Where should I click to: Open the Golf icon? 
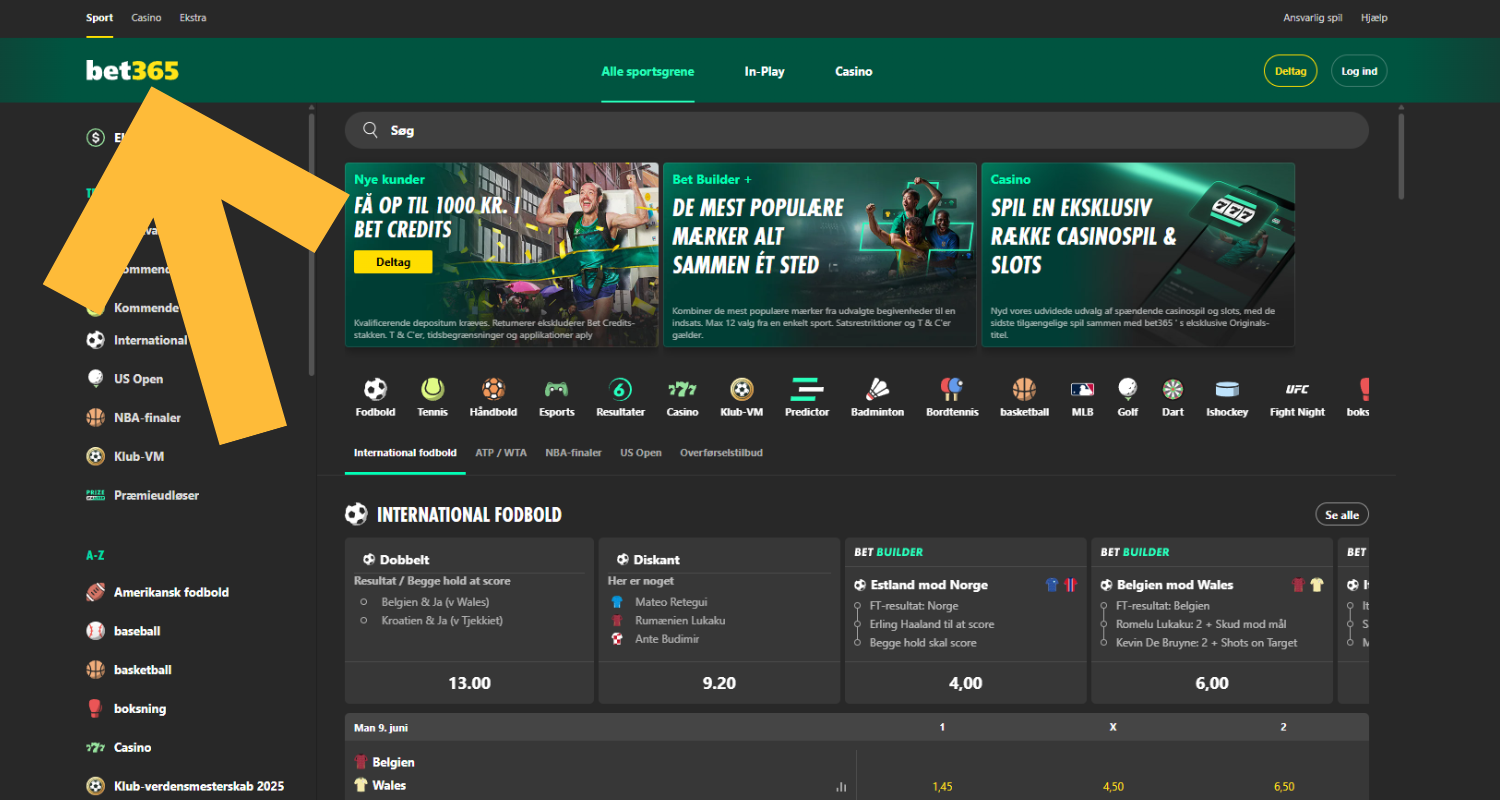coord(1127,397)
